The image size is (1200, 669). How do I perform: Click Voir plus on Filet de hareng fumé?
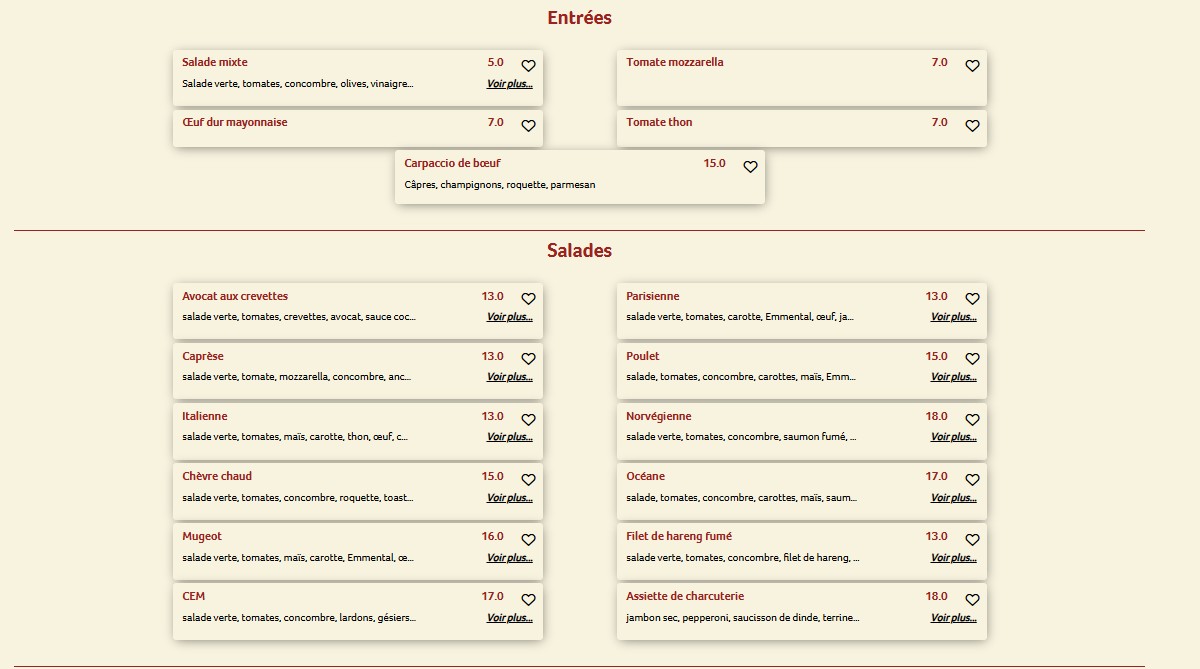coord(953,558)
